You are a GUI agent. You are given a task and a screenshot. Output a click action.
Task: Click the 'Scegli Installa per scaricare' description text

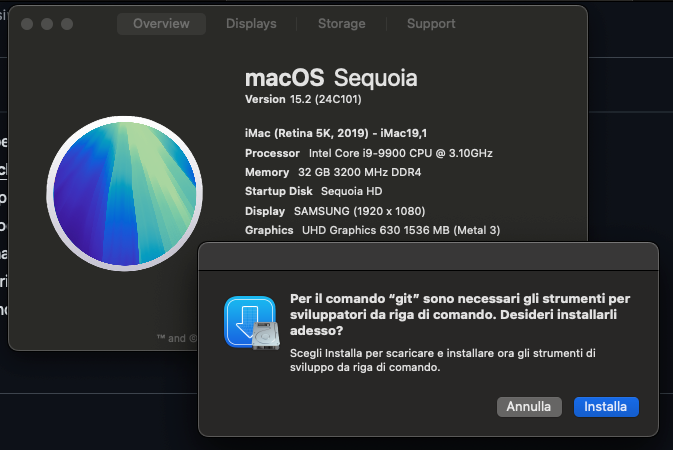(x=443, y=360)
